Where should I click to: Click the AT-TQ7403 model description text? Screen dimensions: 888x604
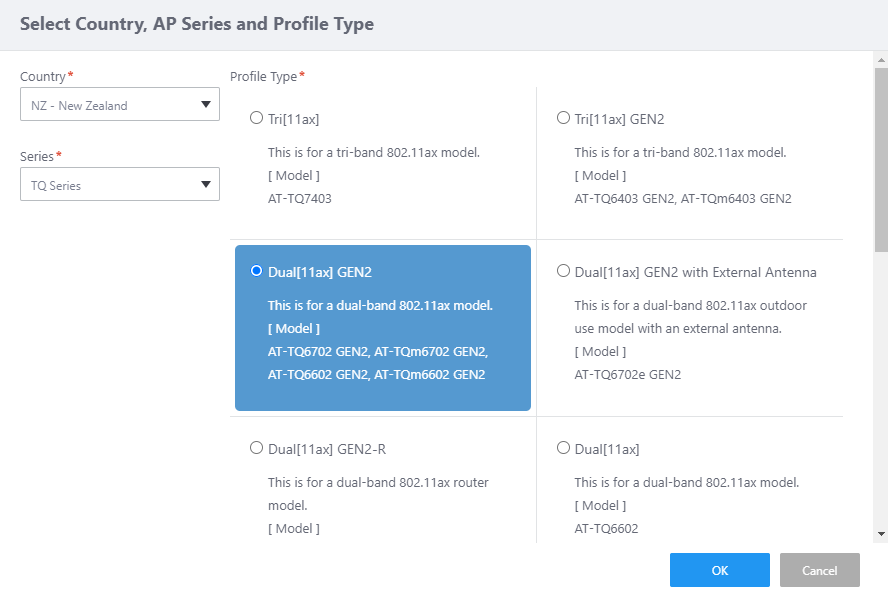[x=300, y=198]
